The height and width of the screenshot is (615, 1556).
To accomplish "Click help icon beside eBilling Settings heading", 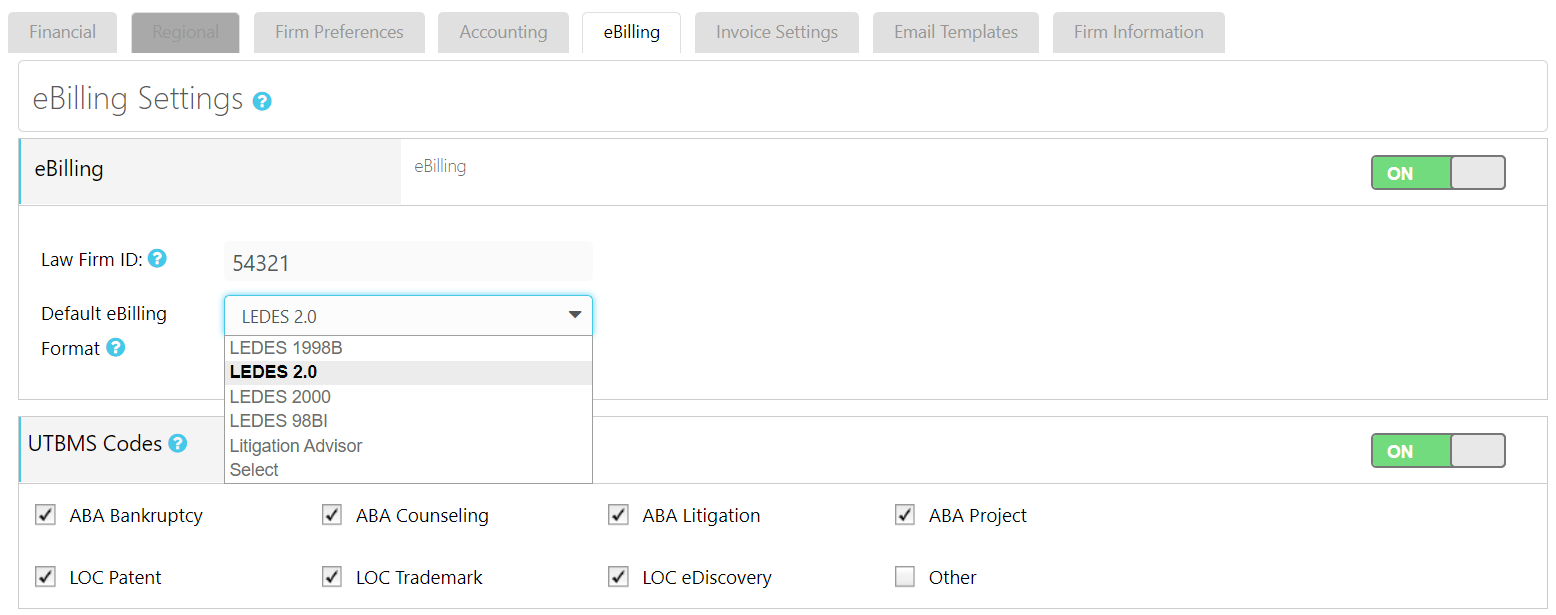I will (262, 101).
